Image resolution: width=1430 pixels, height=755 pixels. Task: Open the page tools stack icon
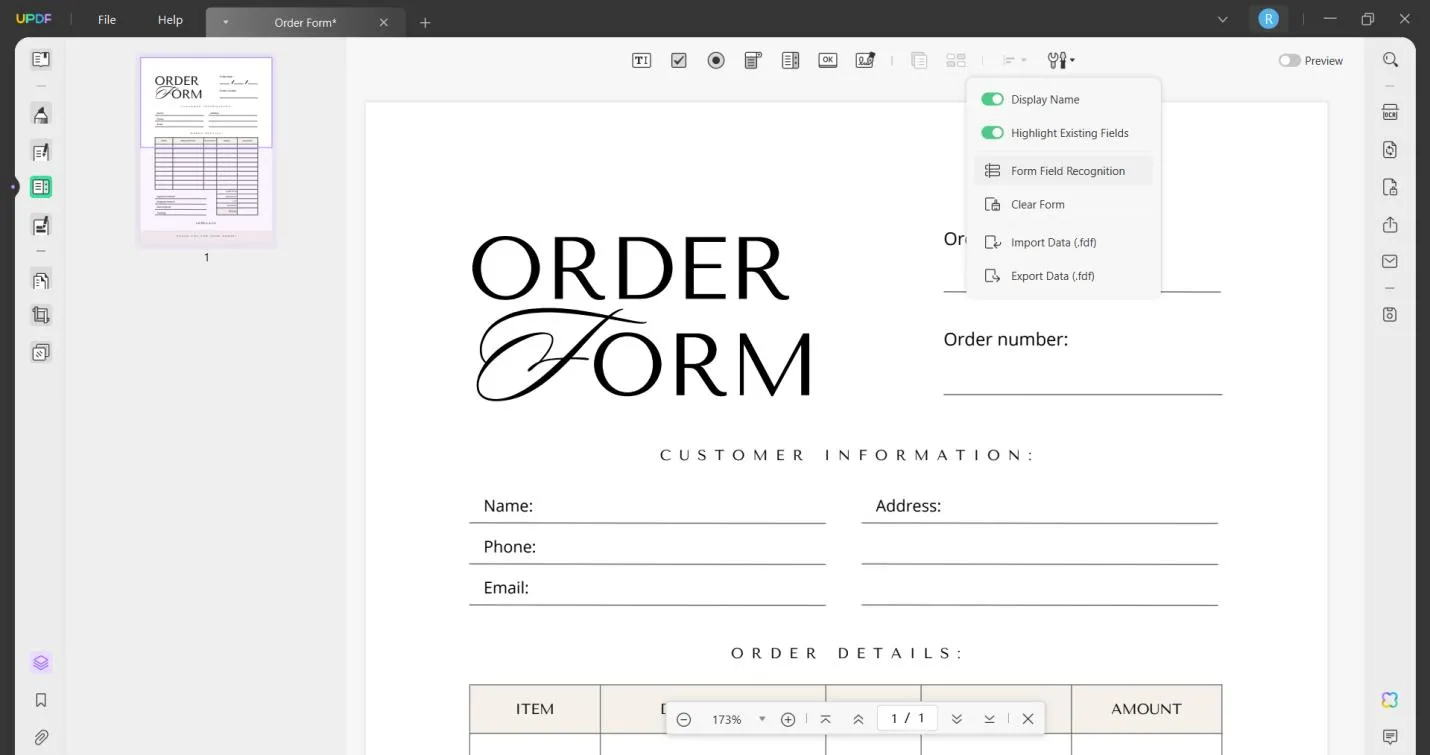click(x=41, y=352)
